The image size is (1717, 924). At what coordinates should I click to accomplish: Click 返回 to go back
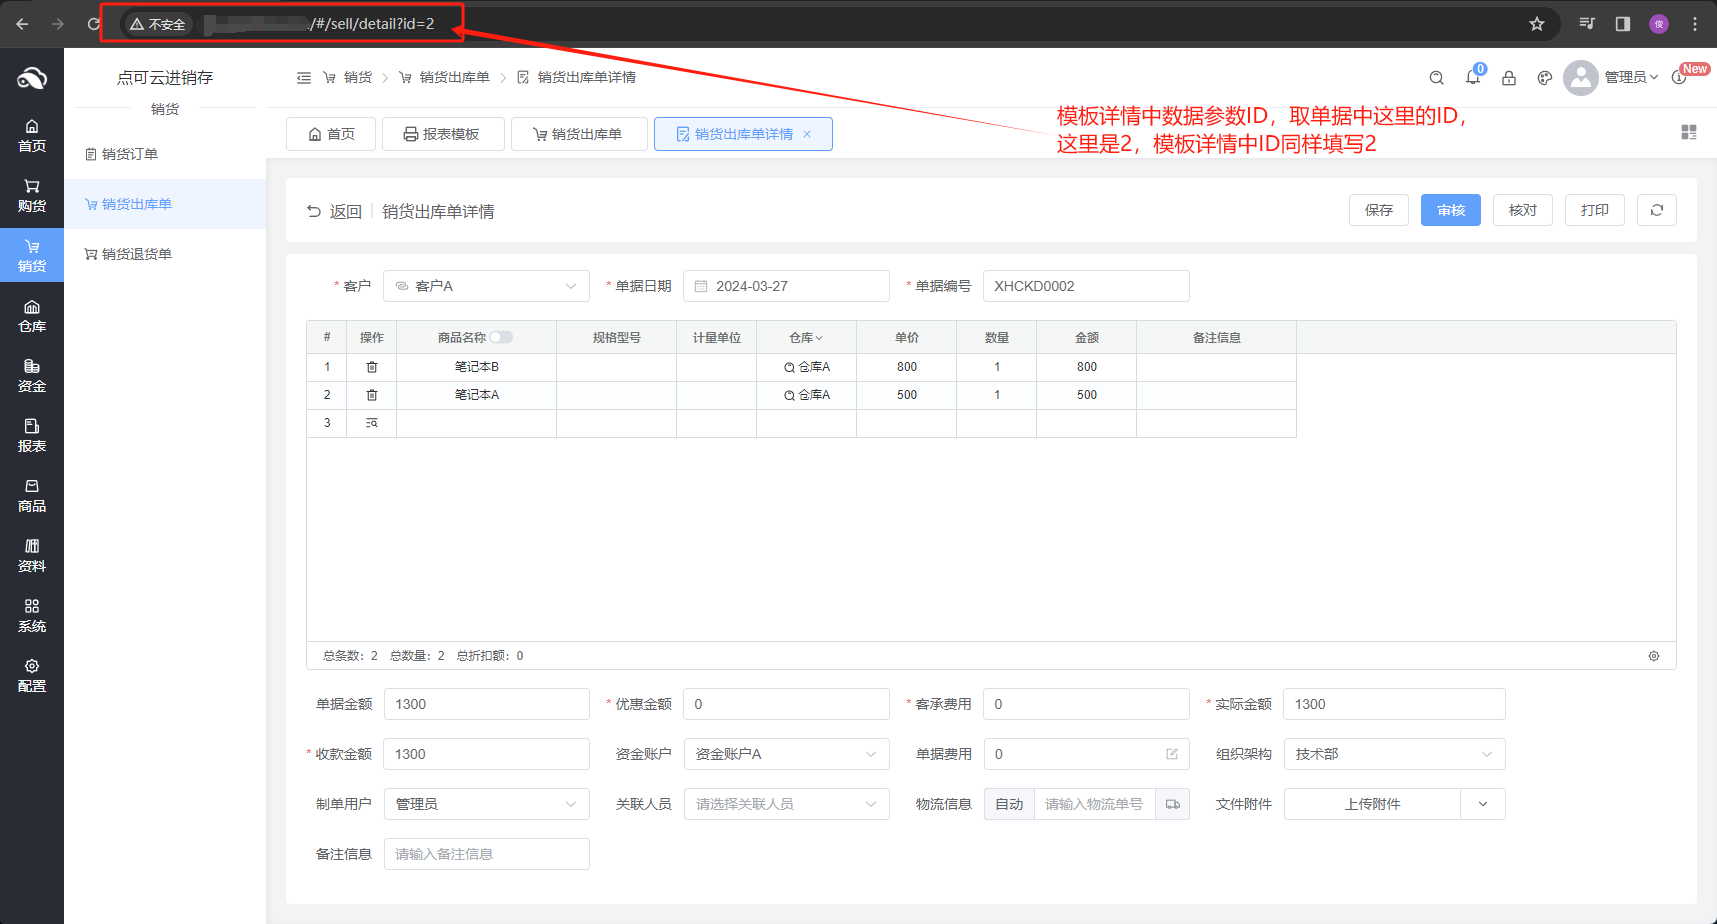(334, 211)
